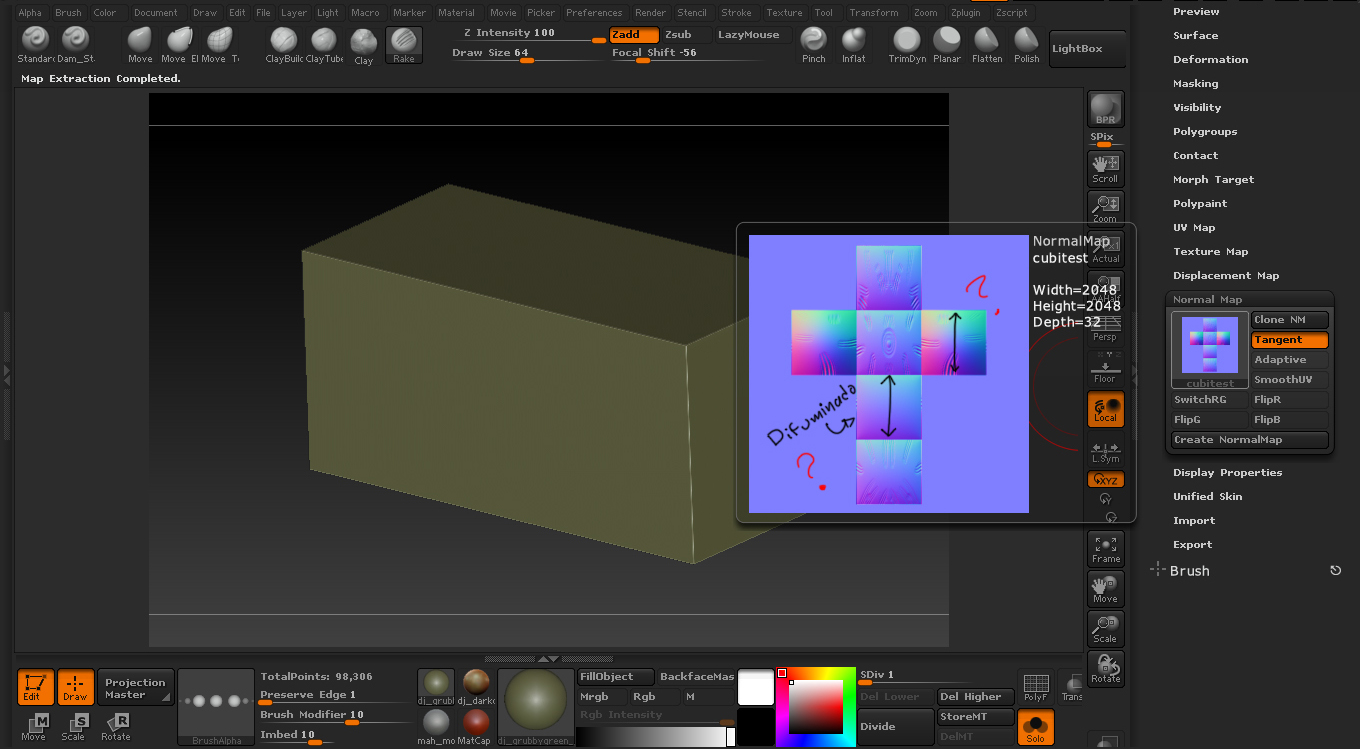Select the ClayTube brush

[324, 45]
